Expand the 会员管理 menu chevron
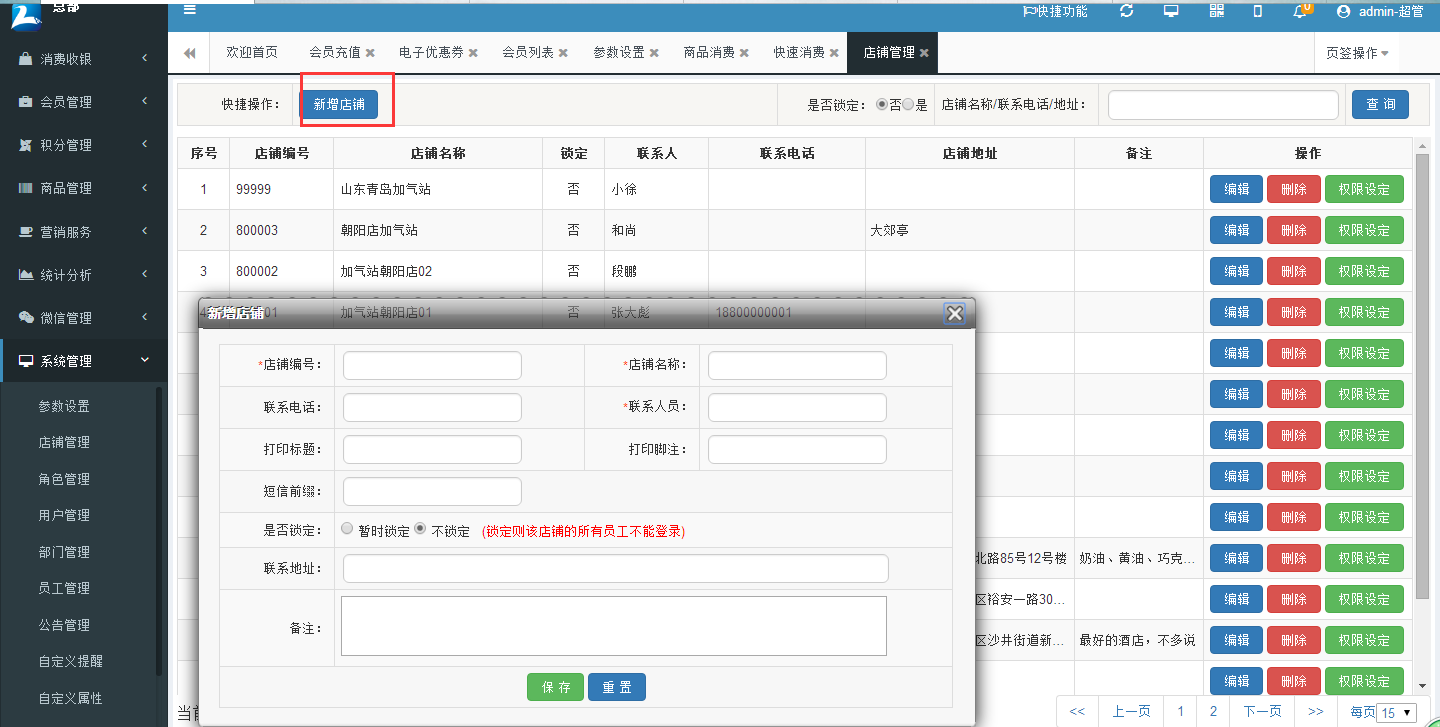 143,101
